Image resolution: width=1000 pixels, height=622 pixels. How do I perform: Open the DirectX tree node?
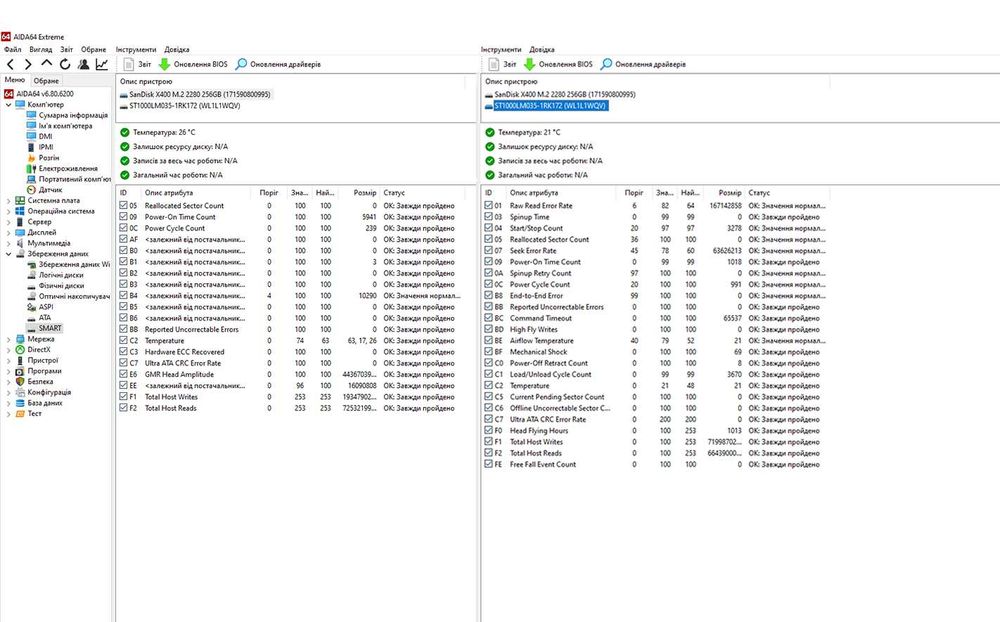pos(38,350)
